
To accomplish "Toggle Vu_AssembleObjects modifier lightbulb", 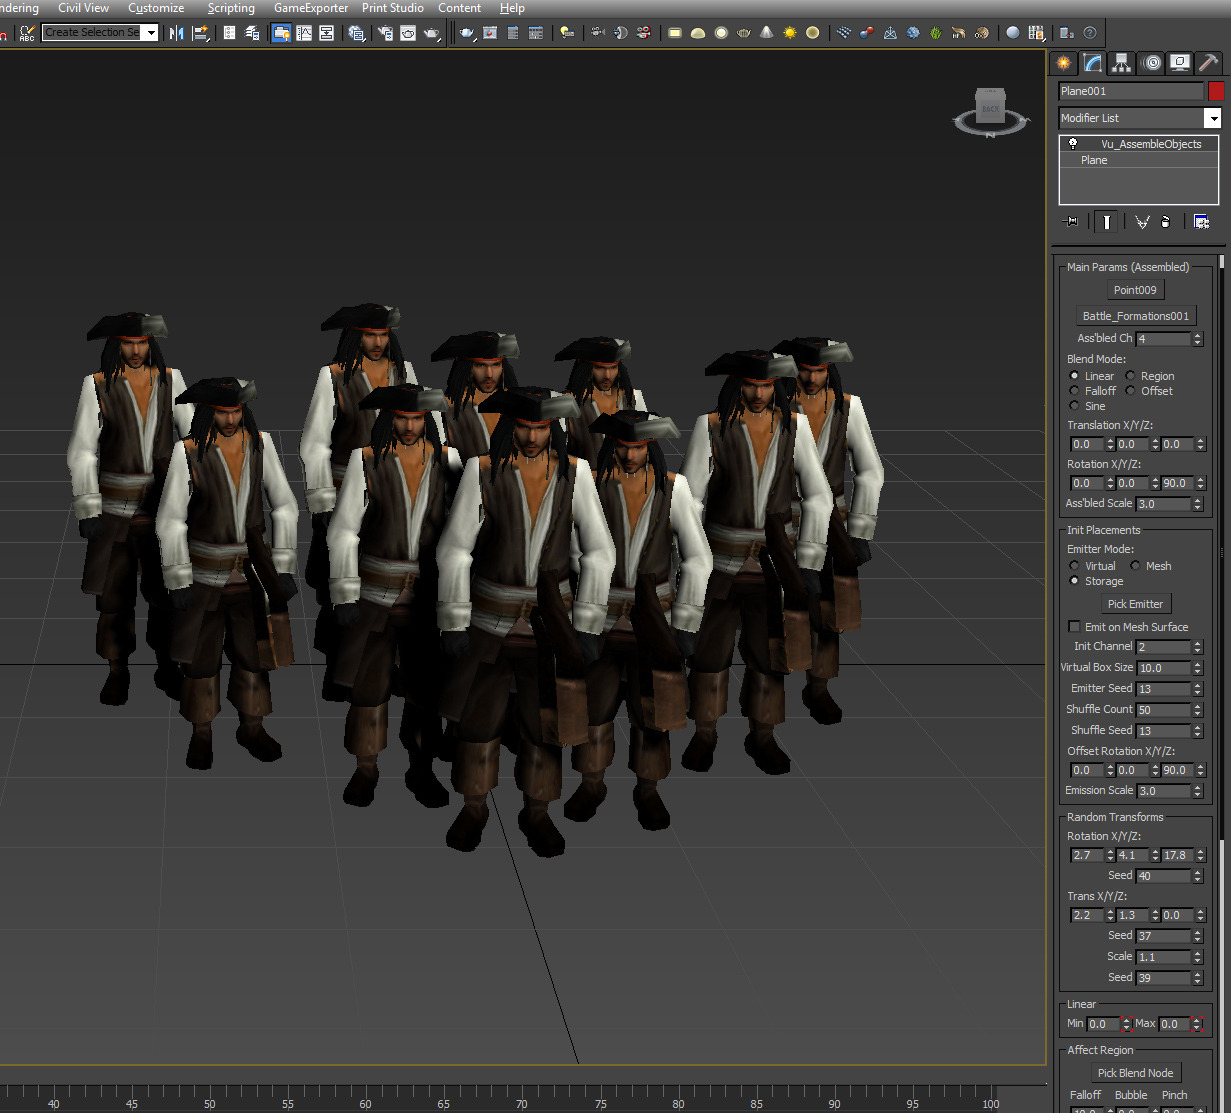I will click(x=1073, y=144).
